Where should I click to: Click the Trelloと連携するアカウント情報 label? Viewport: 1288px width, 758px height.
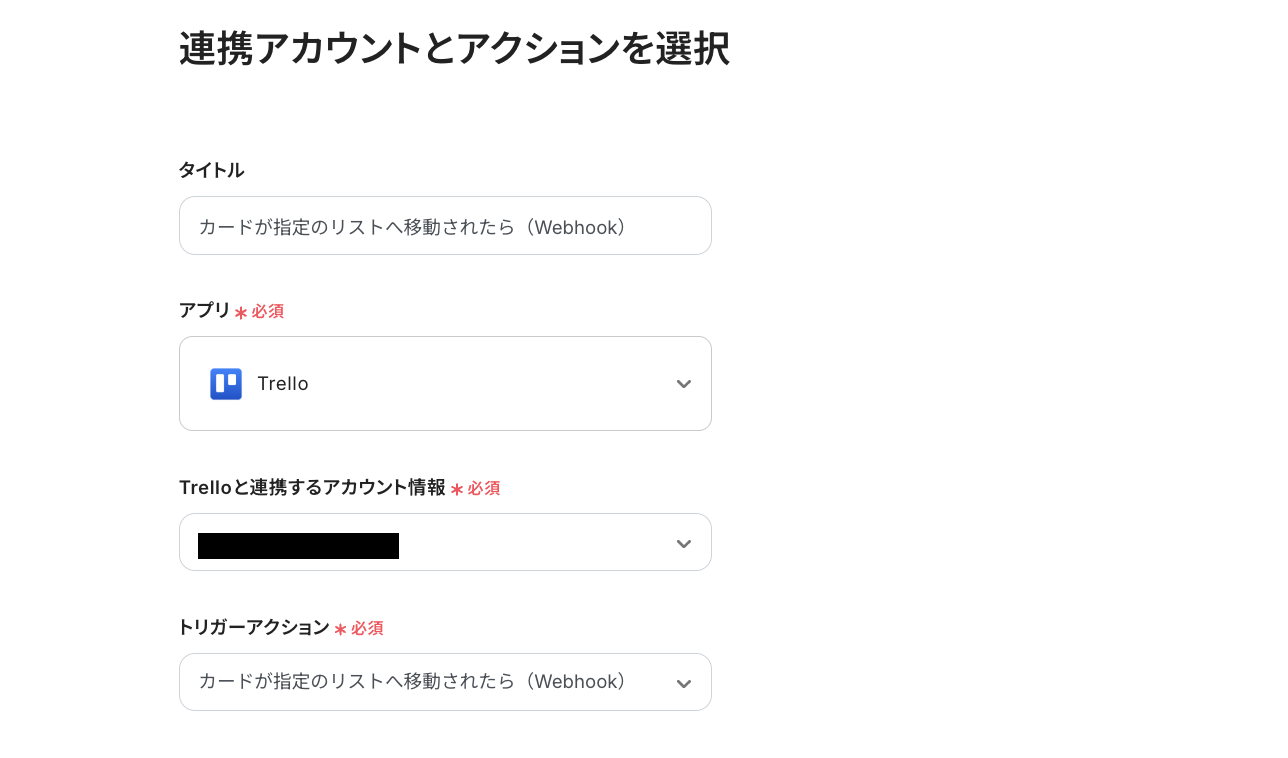click(312, 487)
